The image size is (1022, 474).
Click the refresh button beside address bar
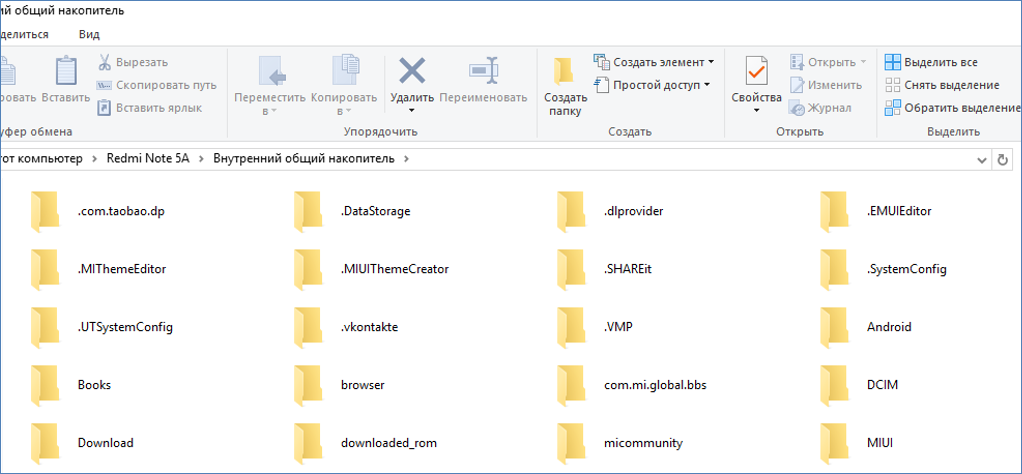pos(1004,159)
